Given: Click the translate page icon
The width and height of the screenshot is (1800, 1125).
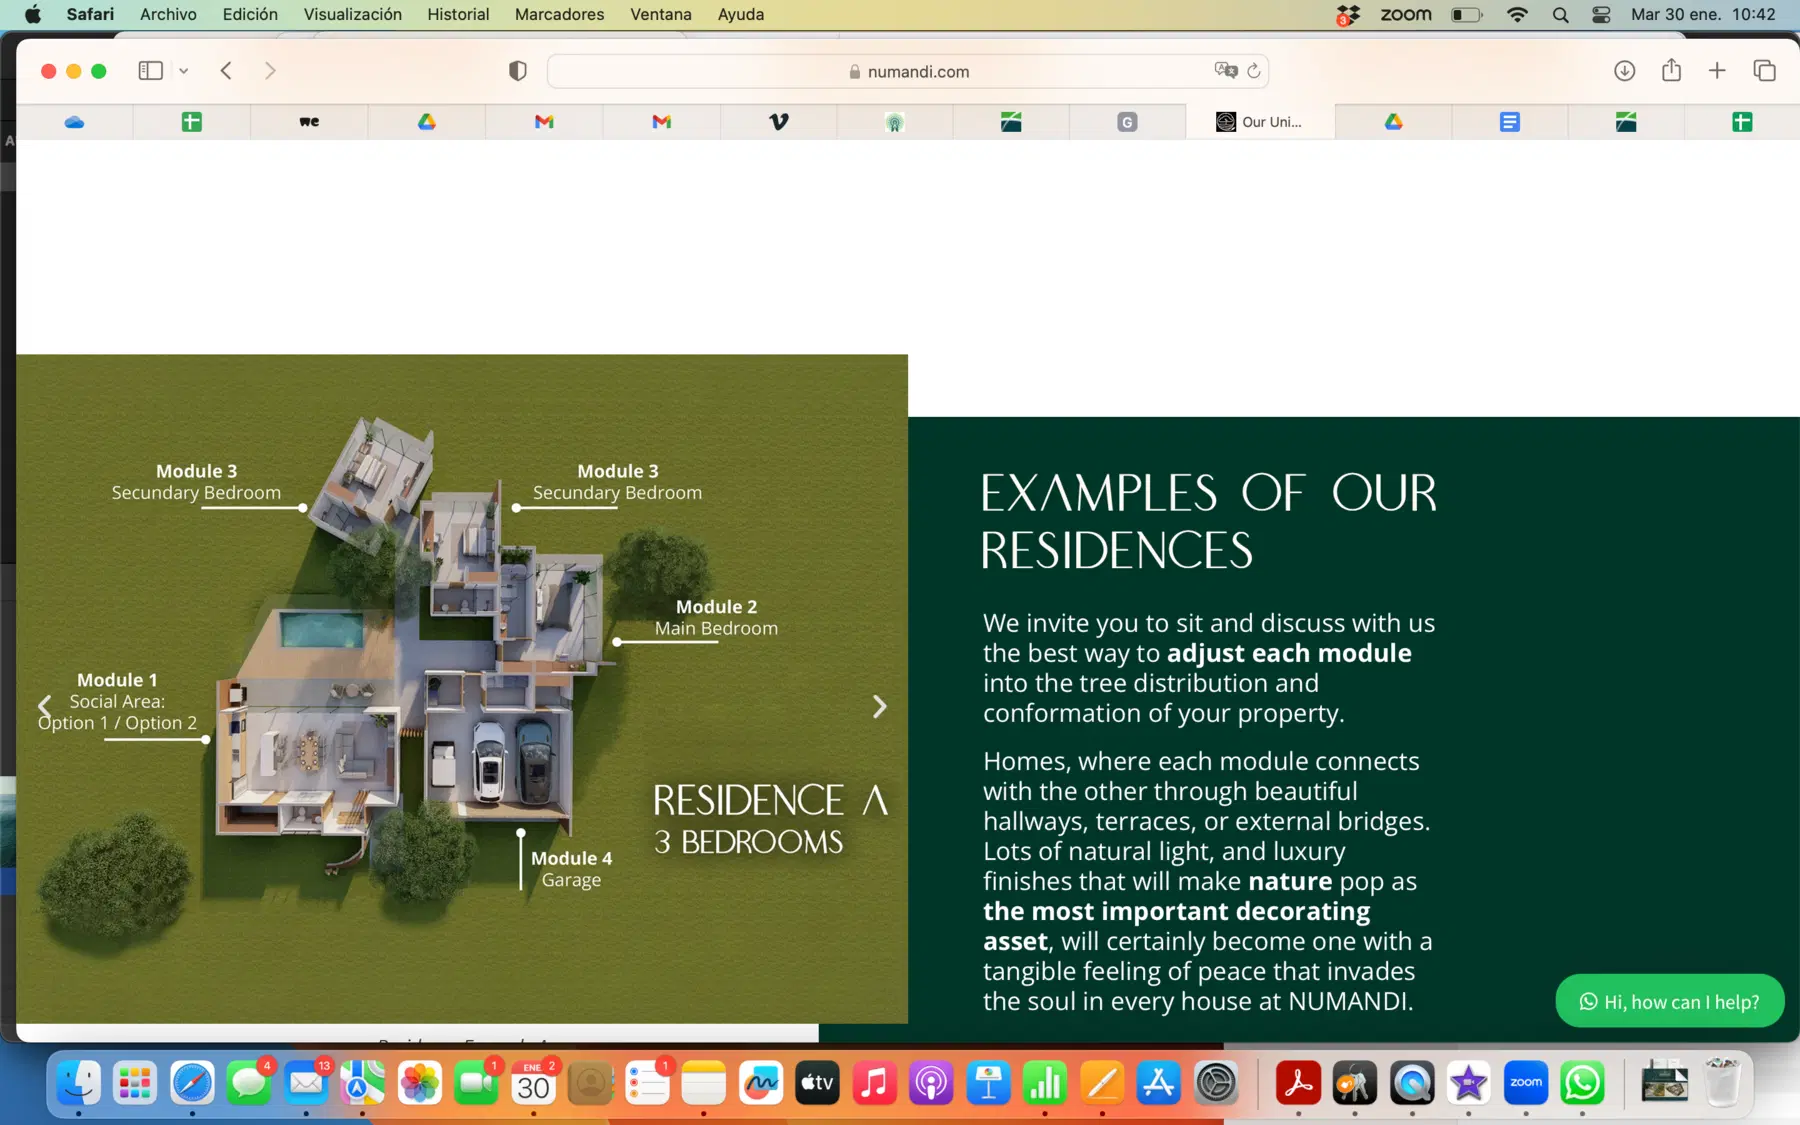Looking at the screenshot, I should pos(1225,70).
